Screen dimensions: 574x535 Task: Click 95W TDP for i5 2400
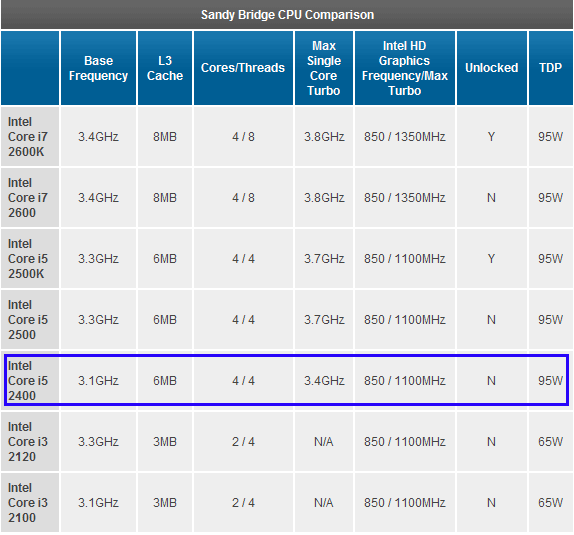[x=550, y=381]
